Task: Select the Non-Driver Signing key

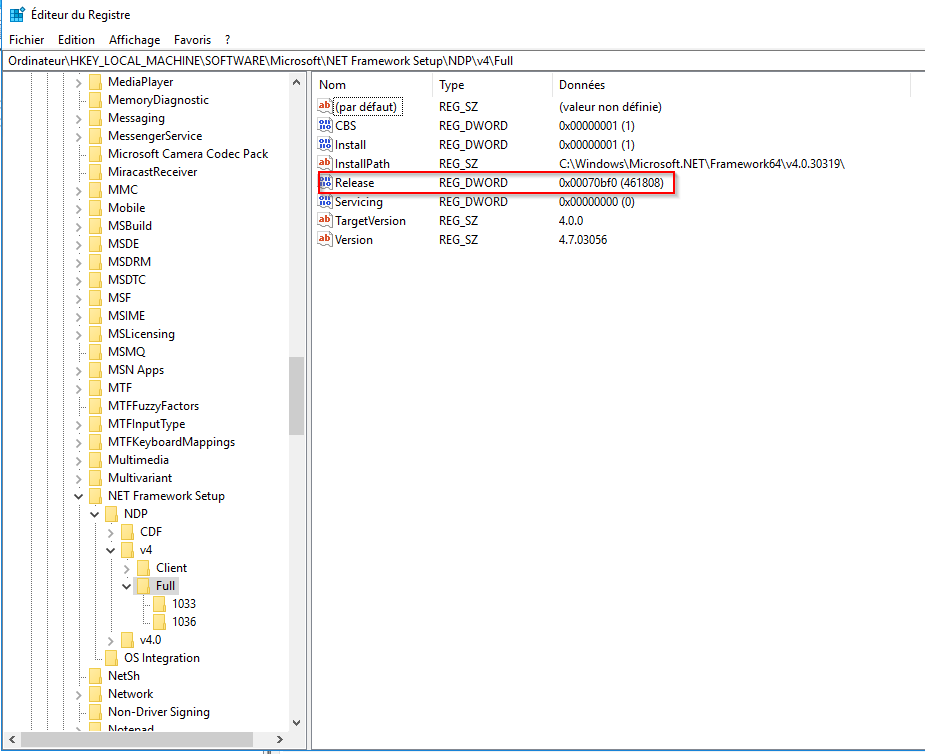Action: (x=159, y=712)
